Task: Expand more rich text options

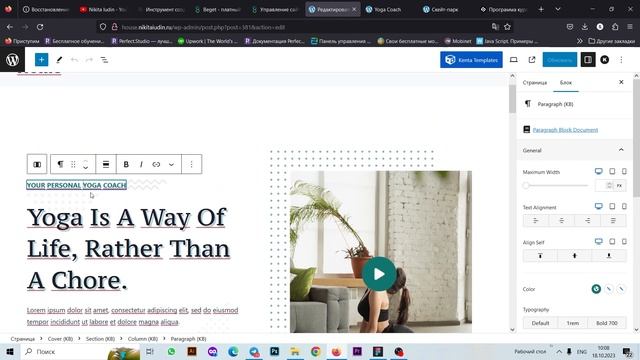Action: [171, 164]
